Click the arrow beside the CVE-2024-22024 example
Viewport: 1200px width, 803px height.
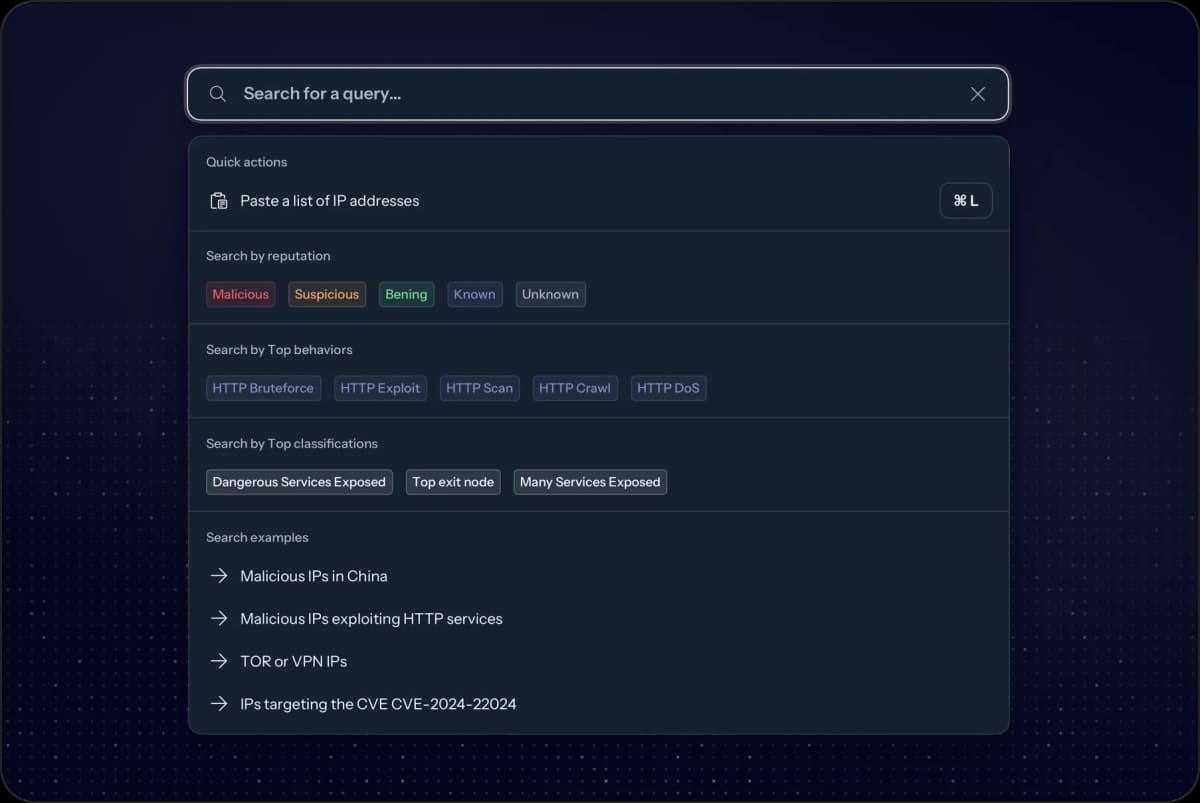218,704
